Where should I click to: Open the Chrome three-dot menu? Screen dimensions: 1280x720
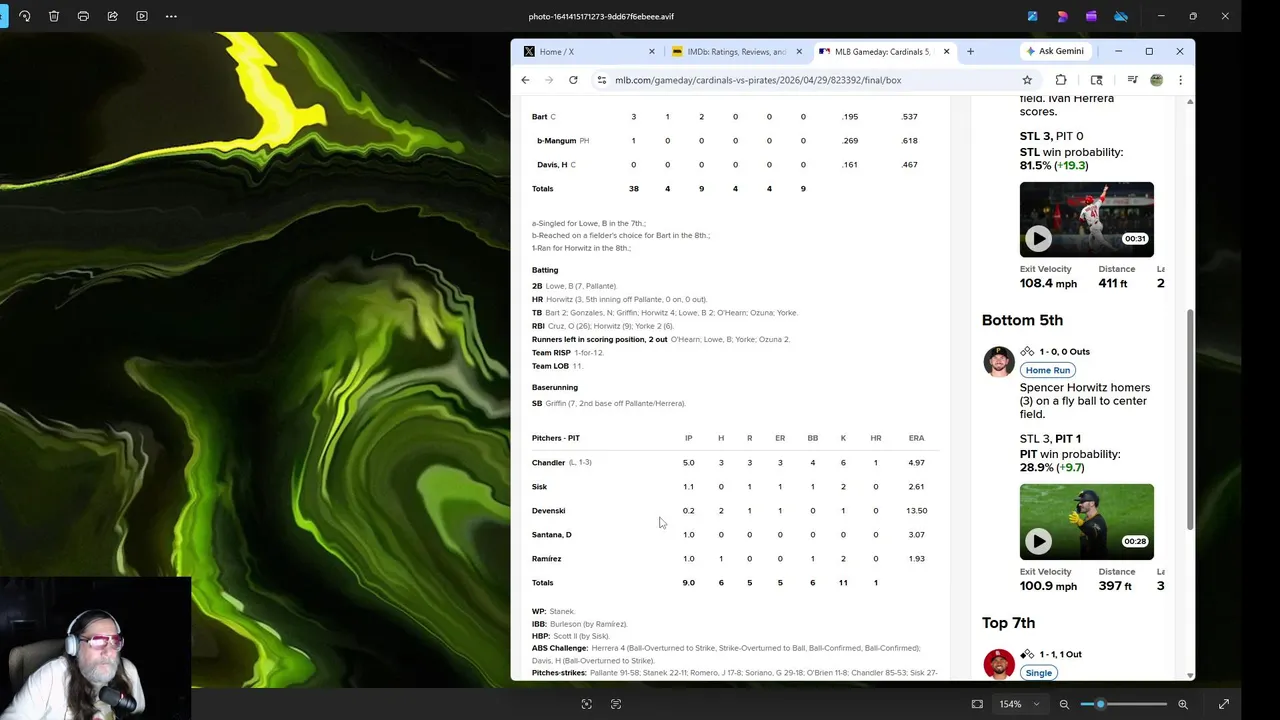(x=1180, y=80)
